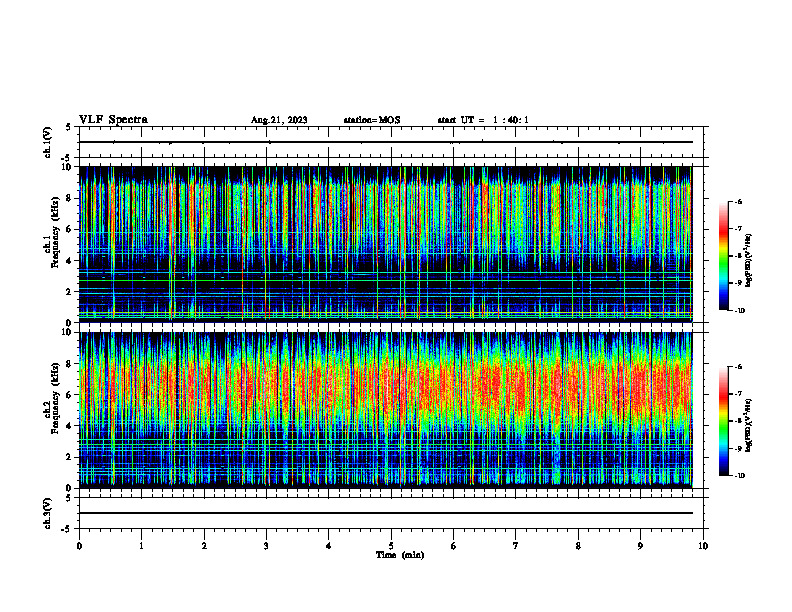Viewport: 792px width, 612px height.
Task: Click the "start UT = 1 :40: 1" text
Action: [483, 120]
